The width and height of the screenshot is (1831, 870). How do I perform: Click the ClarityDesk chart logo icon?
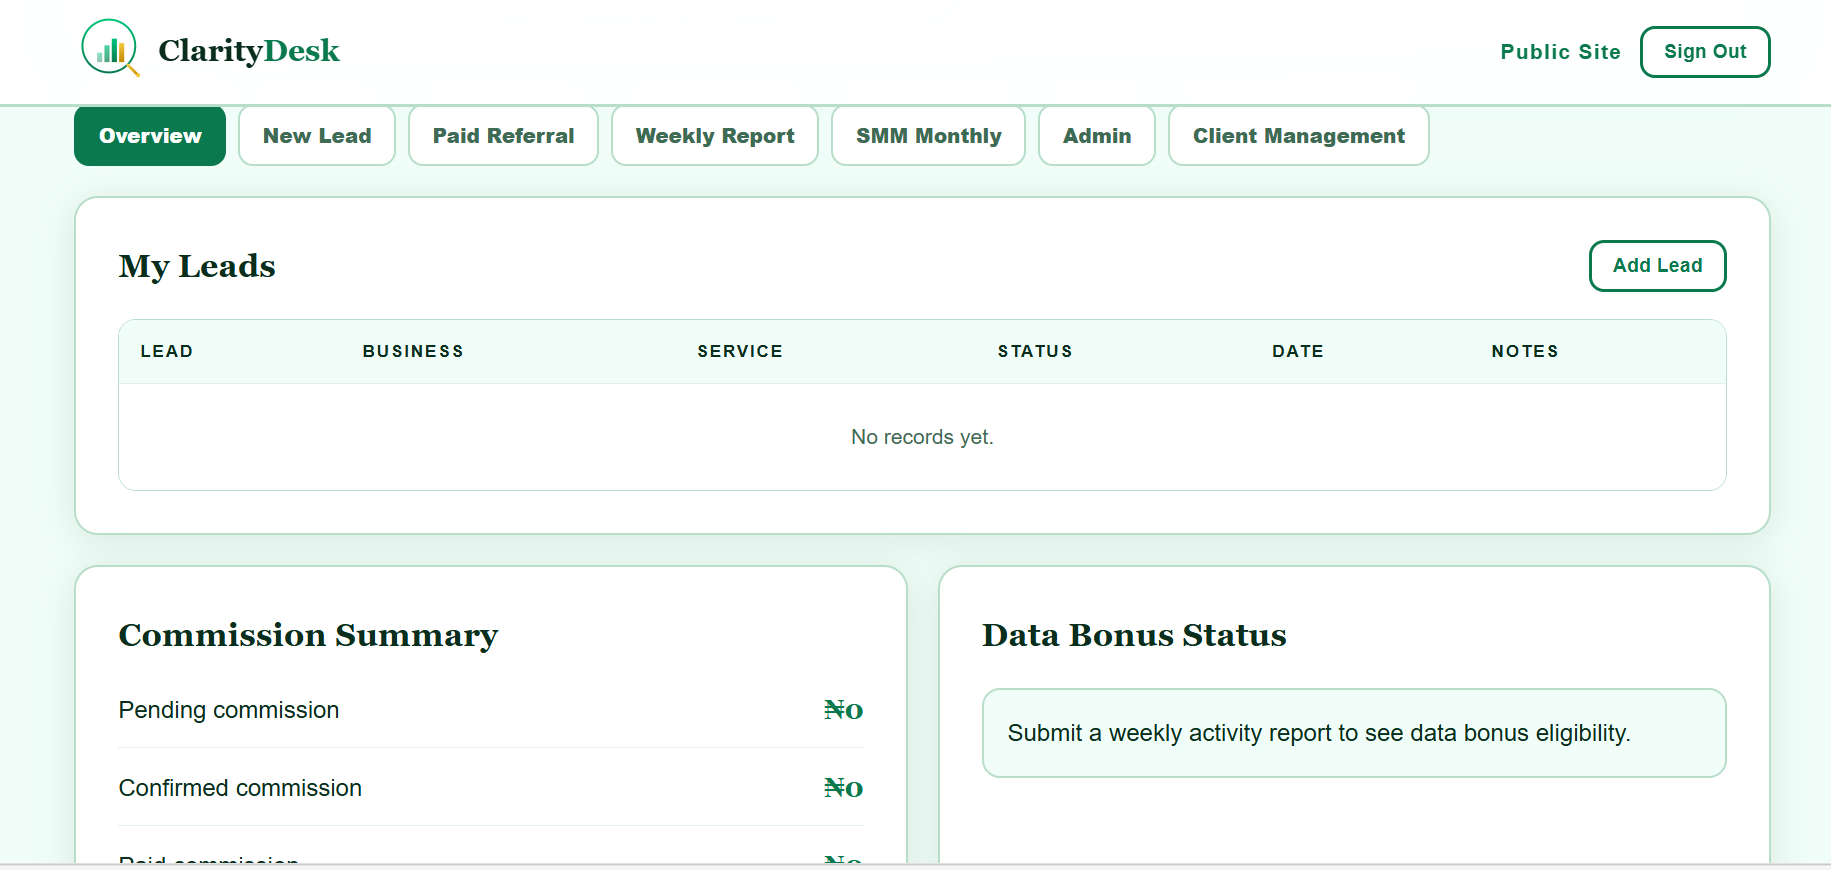coord(110,48)
